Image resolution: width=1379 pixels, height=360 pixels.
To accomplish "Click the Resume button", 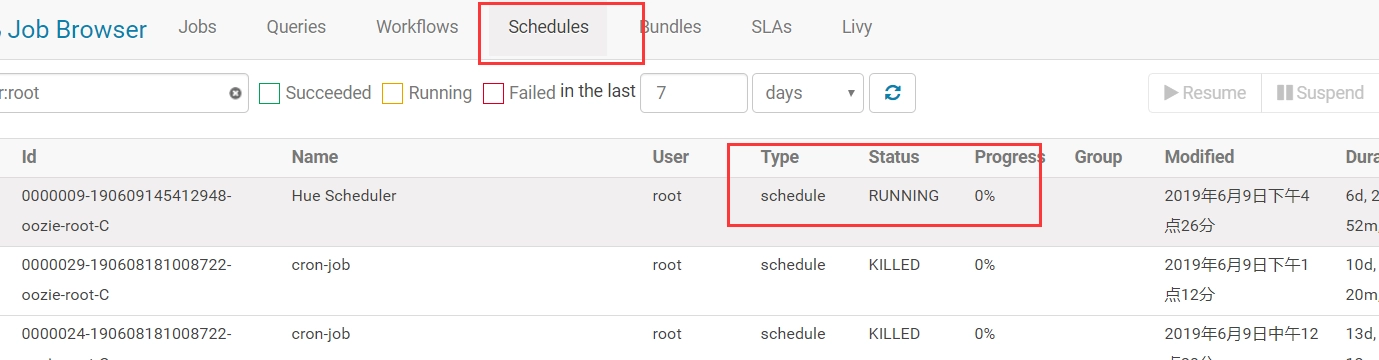I will pos(1205,93).
